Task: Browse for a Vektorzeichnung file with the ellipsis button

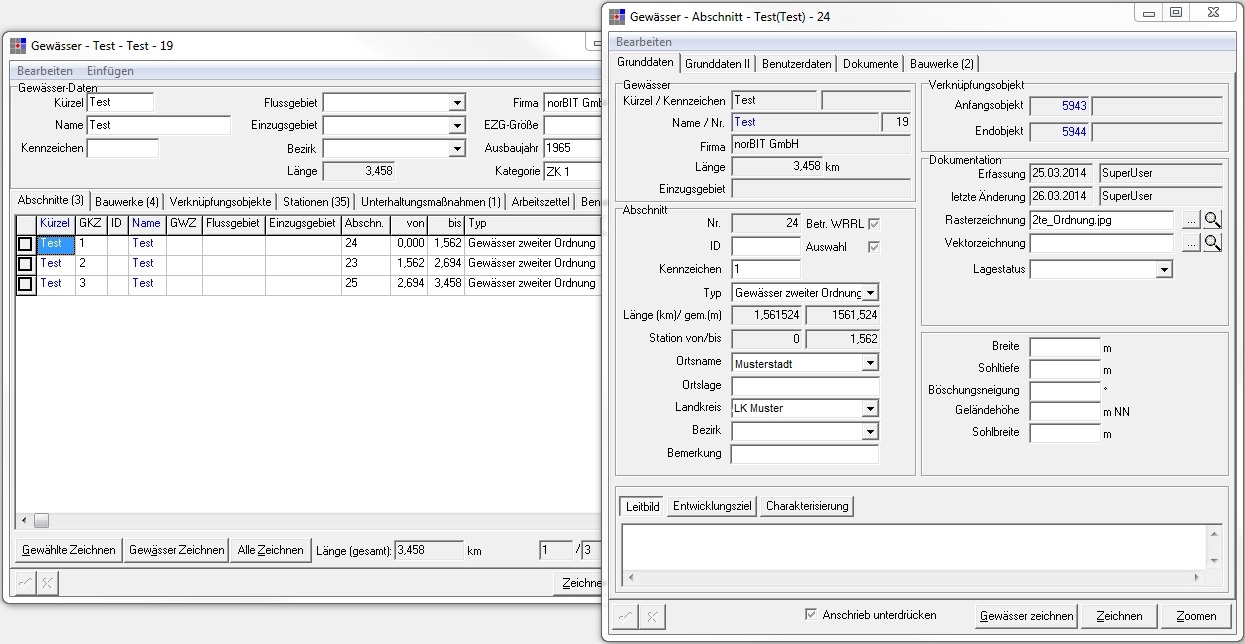Action: pyautogui.click(x=1191, y=243)
